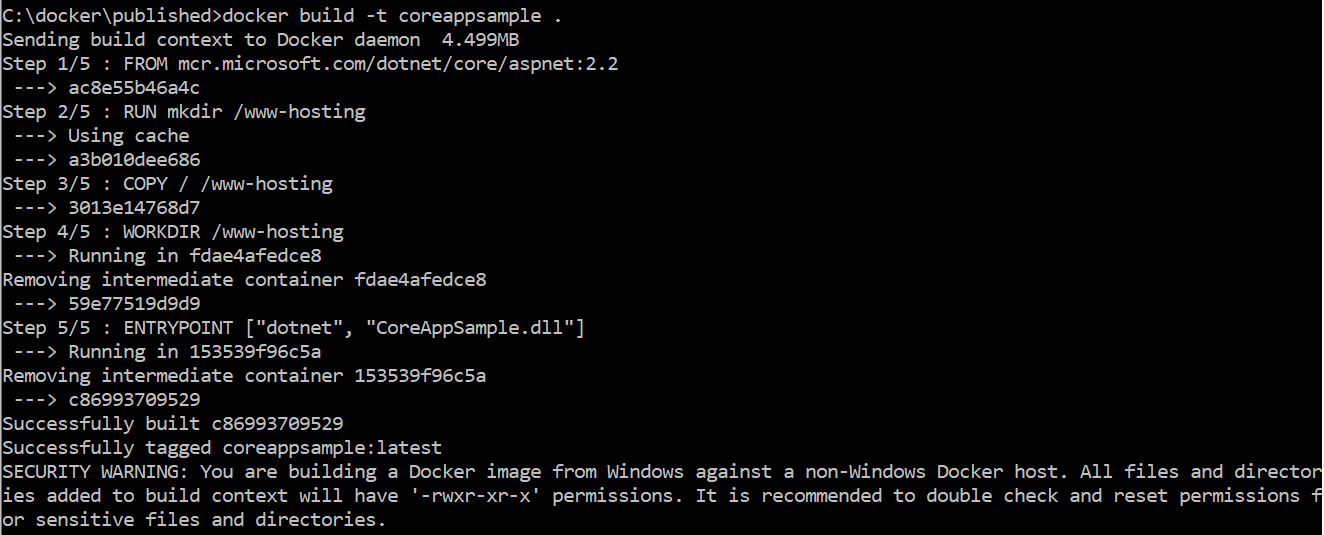Select the layer hash a3b010dee686

pos(134,160)
